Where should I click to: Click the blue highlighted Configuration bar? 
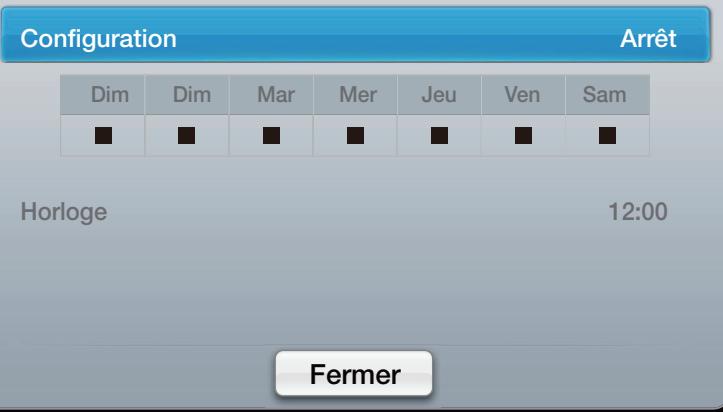(361, 40)
